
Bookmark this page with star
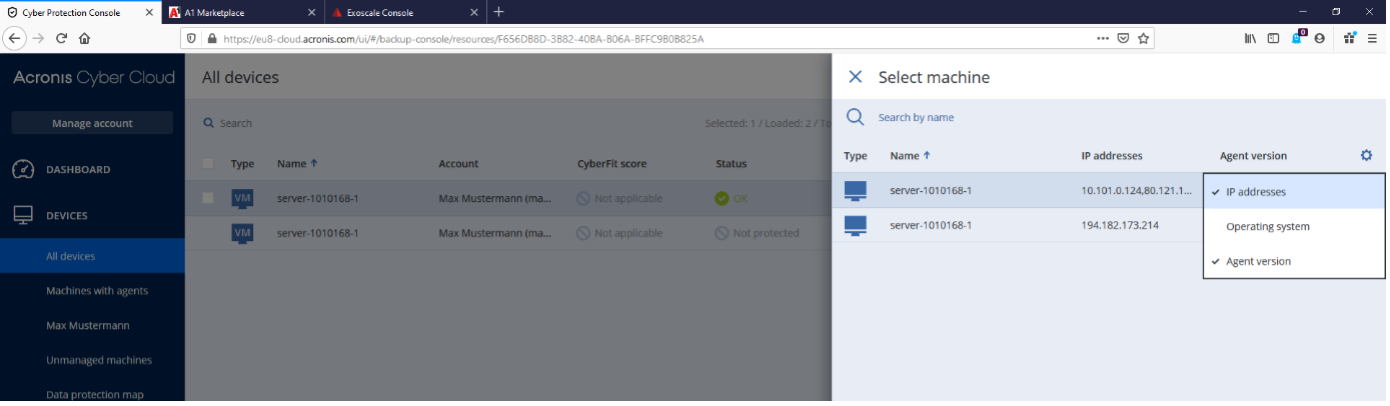tap(1144, 38)
